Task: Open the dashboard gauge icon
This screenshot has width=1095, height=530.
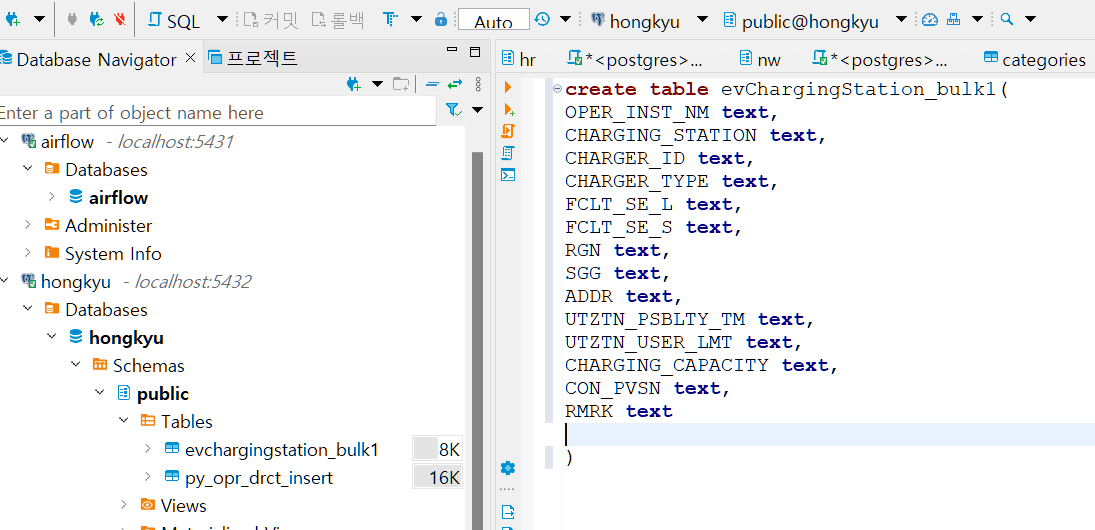Action: 929,20
